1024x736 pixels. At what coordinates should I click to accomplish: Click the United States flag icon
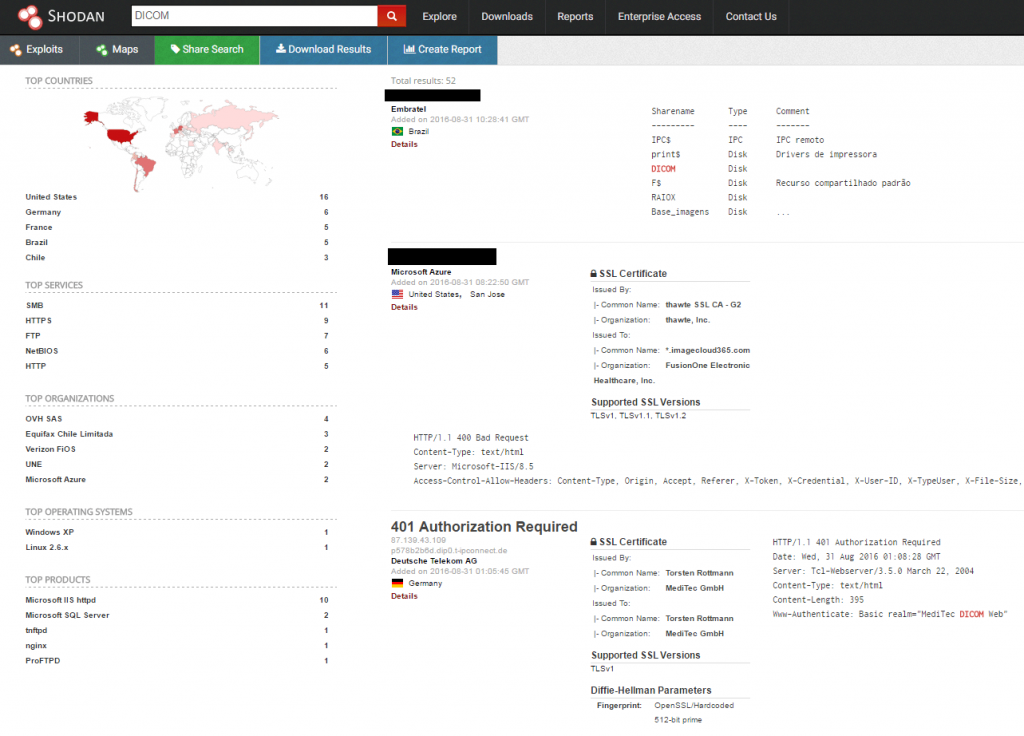pos(397,295)
